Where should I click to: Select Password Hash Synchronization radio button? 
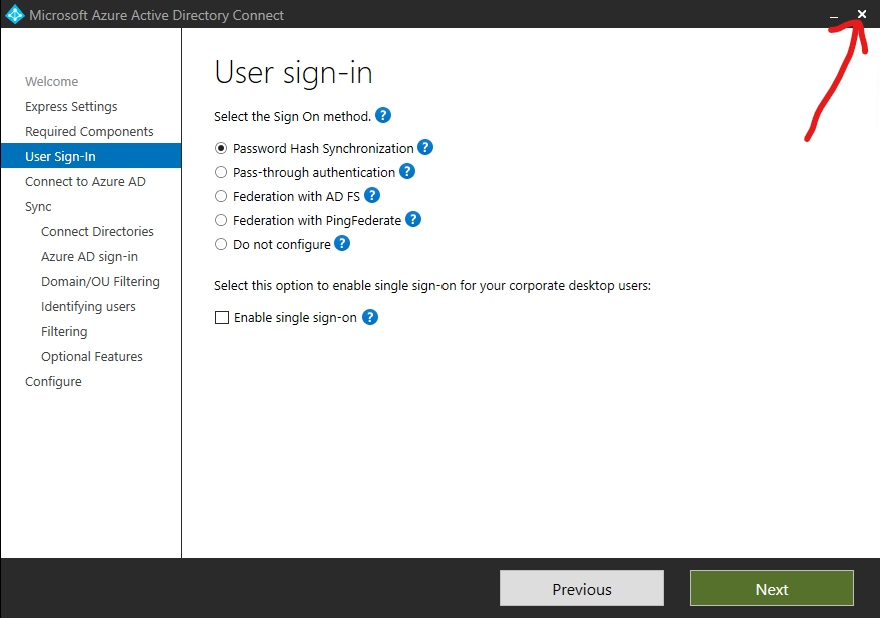[x=221, y=148]
